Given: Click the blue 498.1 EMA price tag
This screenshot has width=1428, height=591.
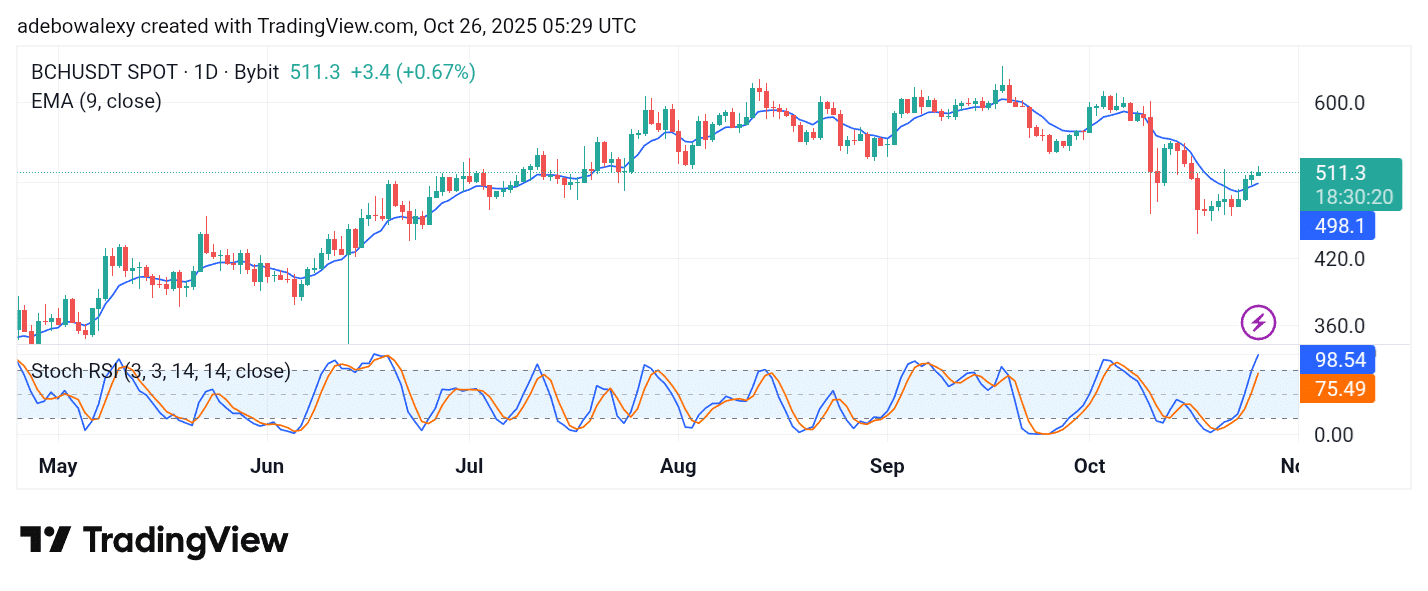Looking at the screenshot, I should (x=1337, y=226).
